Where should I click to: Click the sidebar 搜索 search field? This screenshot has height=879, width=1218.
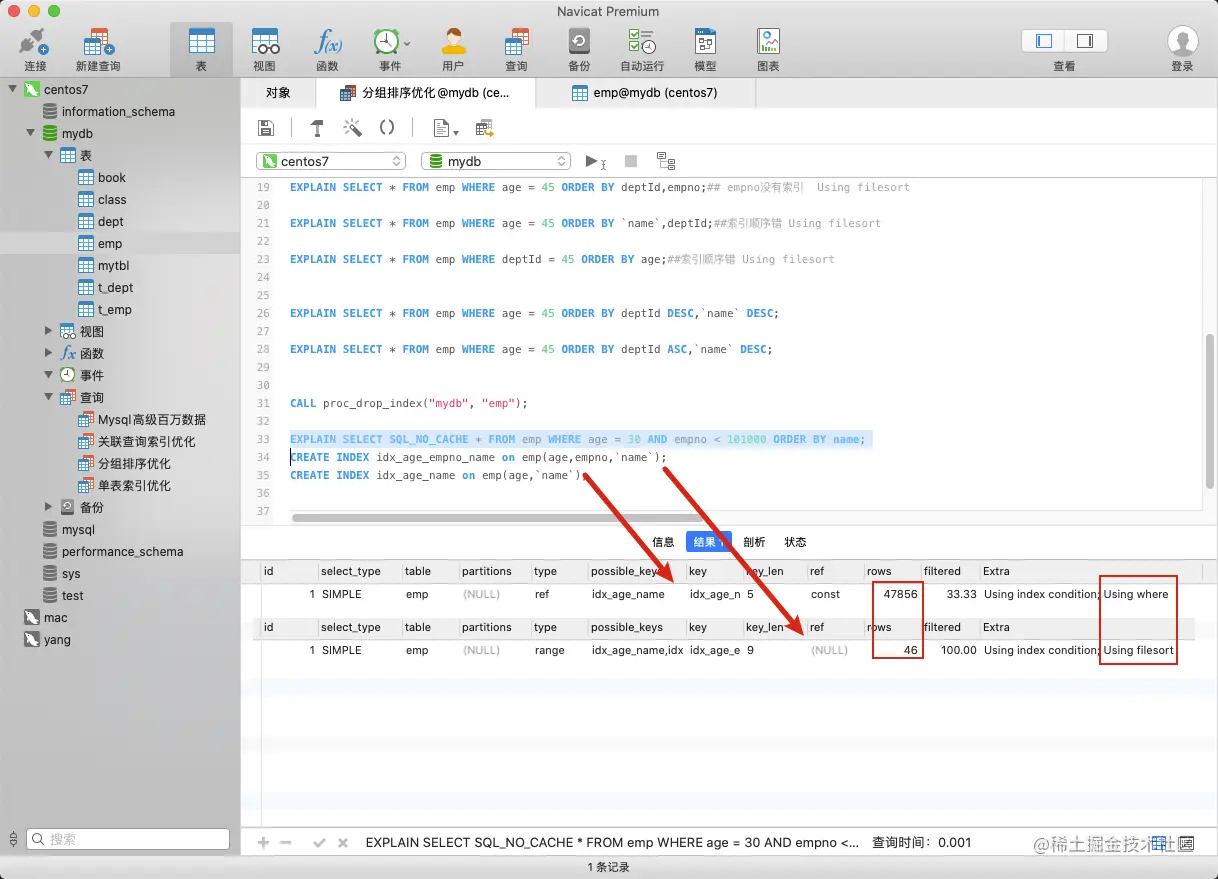128,839
